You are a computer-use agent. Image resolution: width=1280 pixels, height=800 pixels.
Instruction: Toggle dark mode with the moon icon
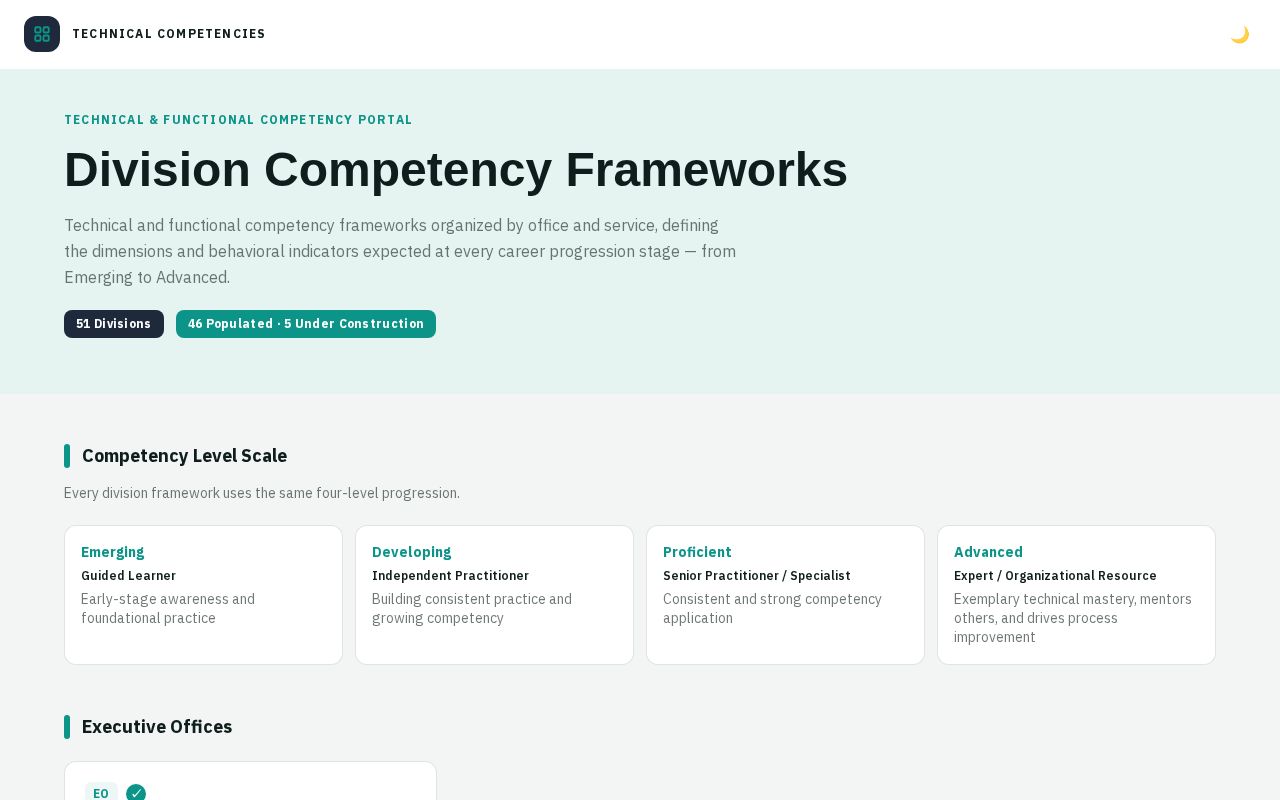point(1240,34)
